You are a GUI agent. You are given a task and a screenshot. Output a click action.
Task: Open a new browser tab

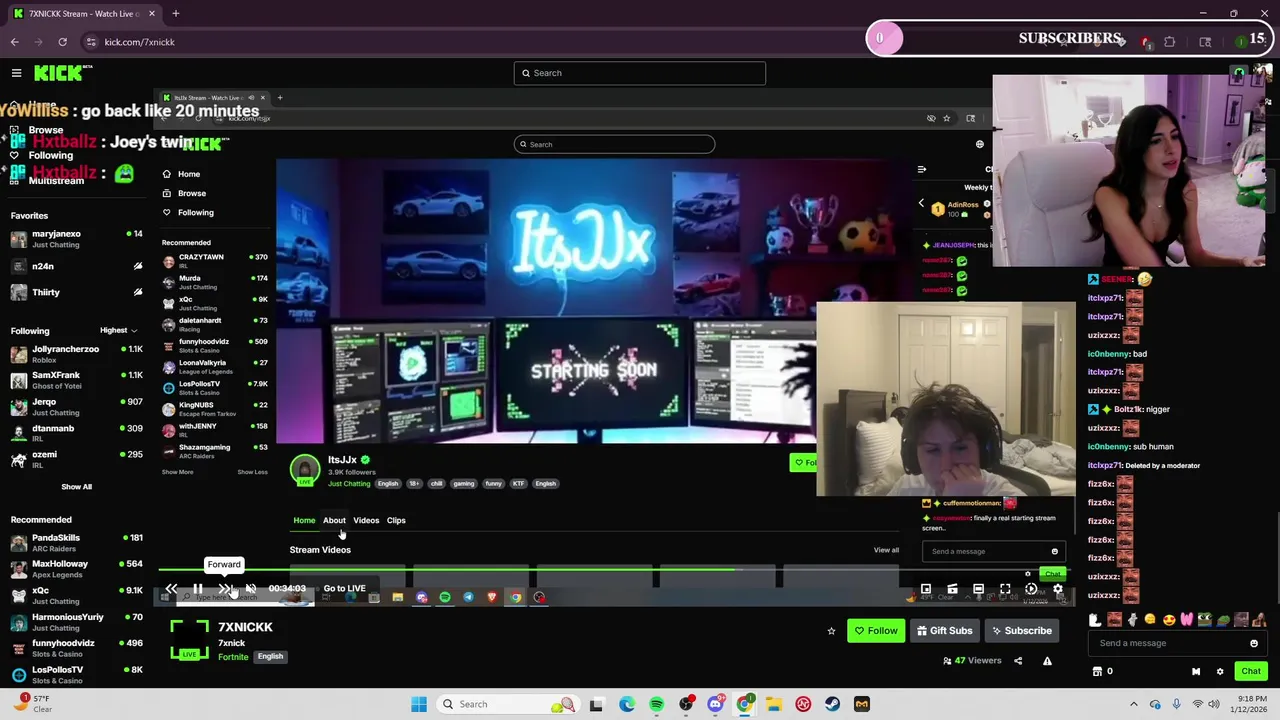point(175,14)
